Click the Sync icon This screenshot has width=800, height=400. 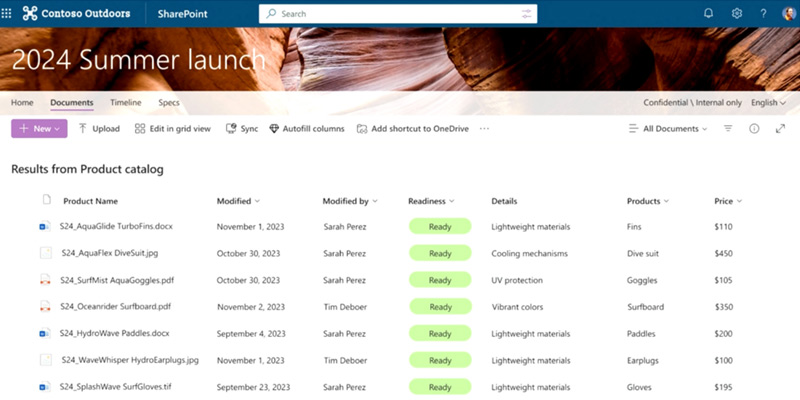click(231, 129)
